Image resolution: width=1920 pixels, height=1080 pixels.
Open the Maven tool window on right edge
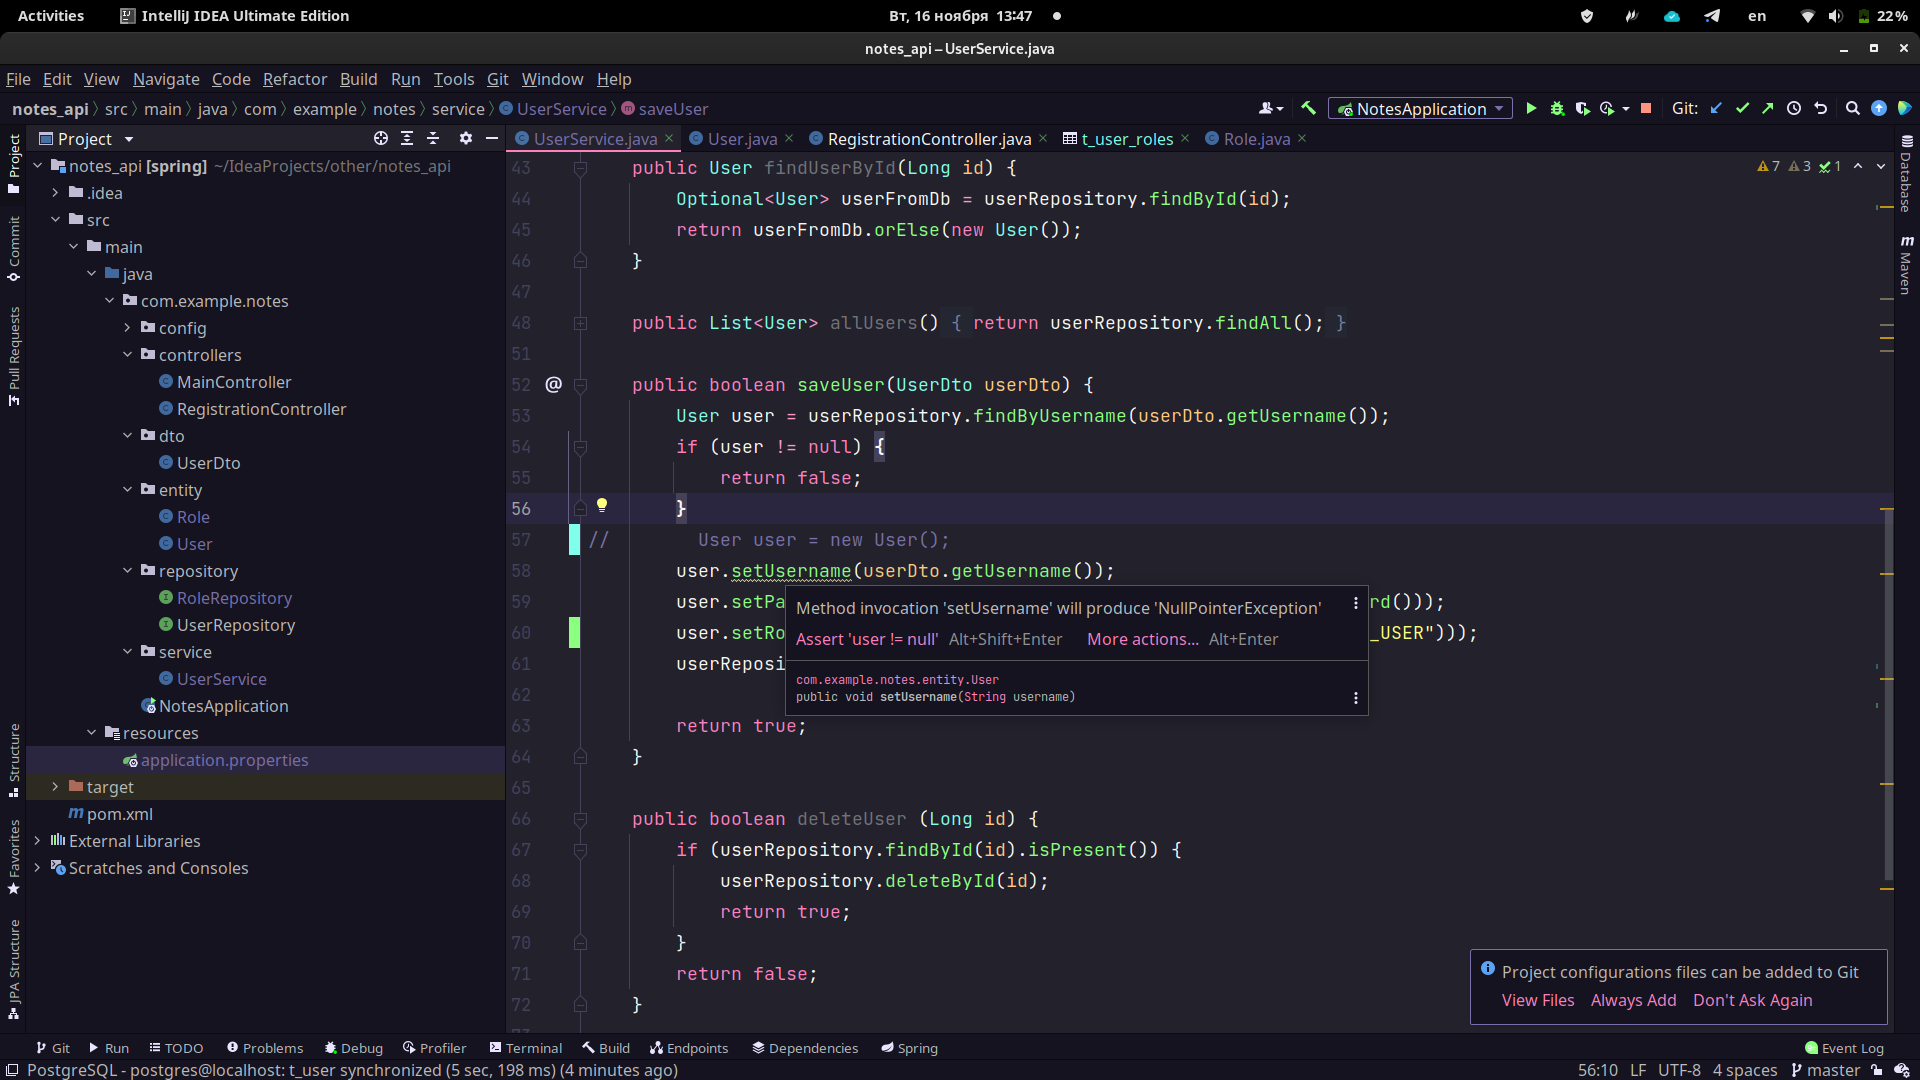(1906, 265)
